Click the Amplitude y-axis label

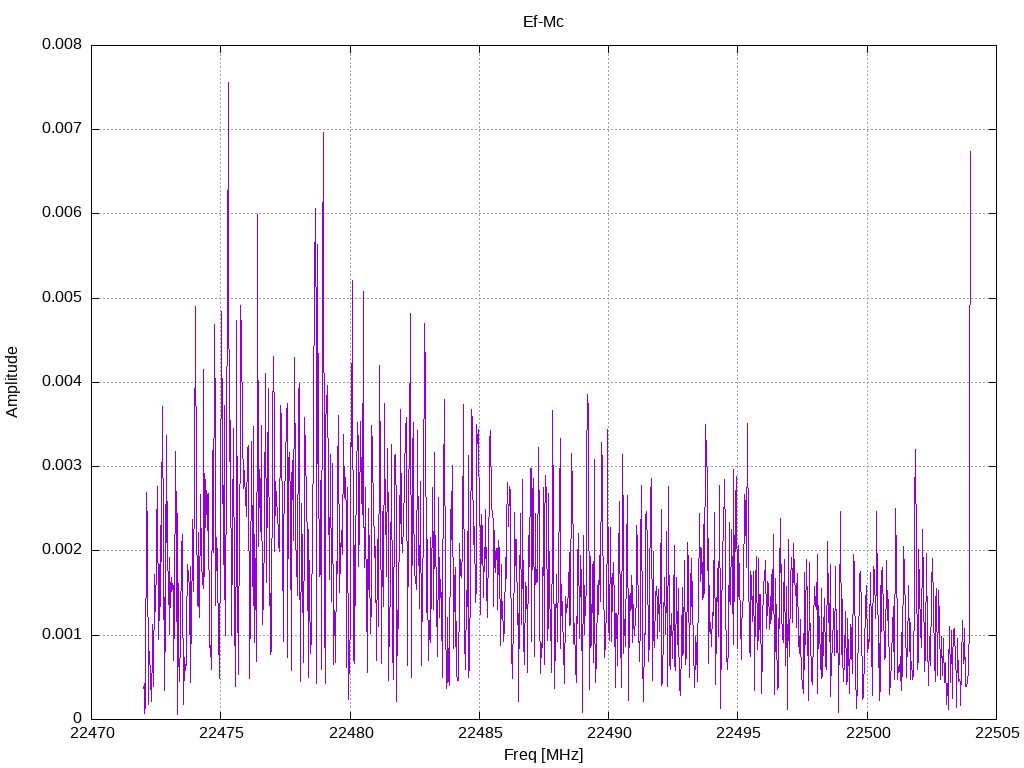point(12,382)
